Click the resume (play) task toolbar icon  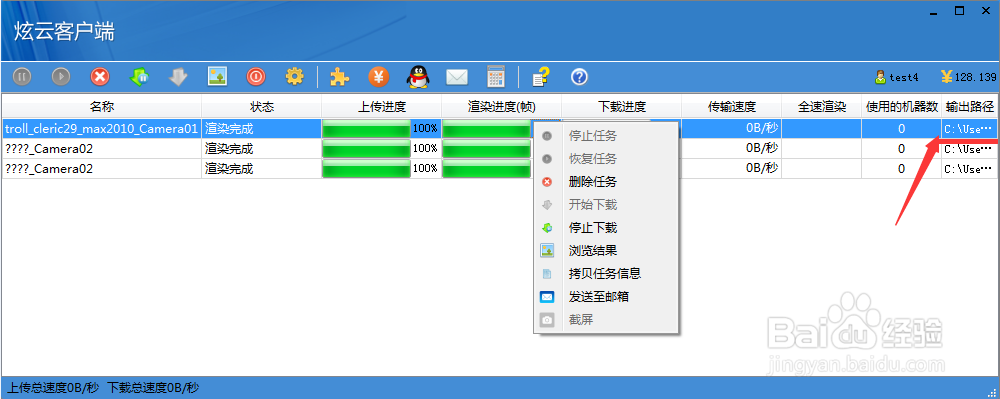click(61, 77)
